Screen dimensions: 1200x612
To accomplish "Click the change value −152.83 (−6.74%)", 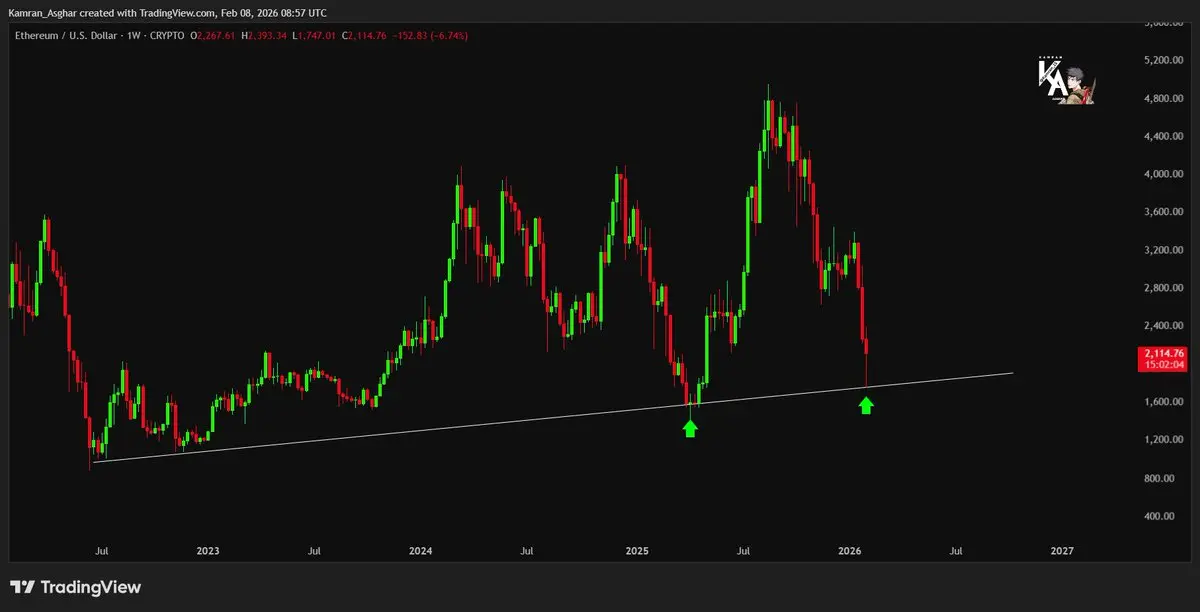I will tap(432, 36).
